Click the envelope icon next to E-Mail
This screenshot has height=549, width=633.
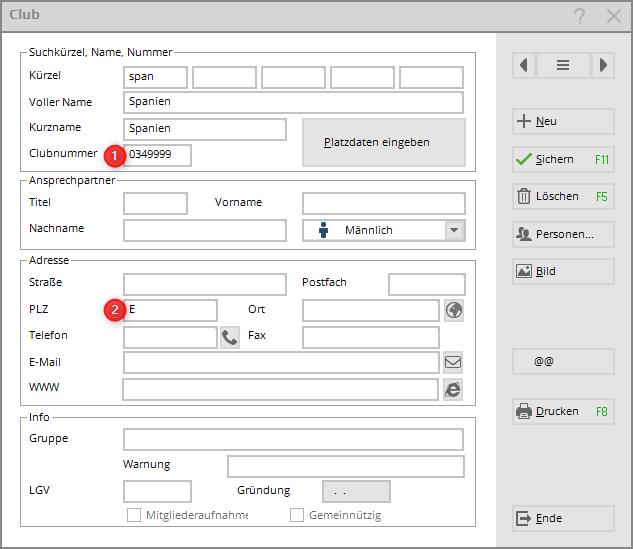[453, 363]
